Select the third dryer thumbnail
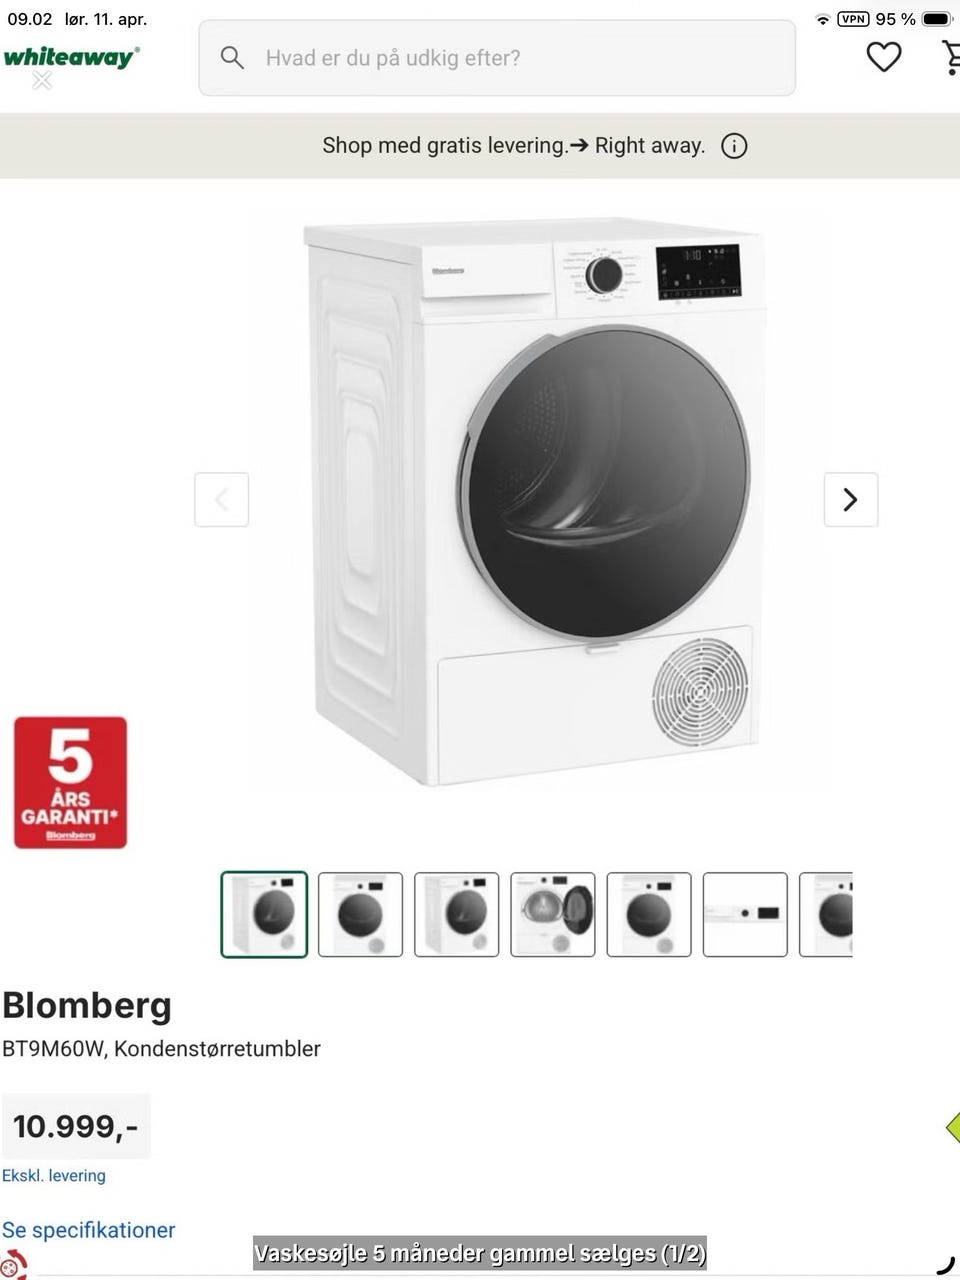 [457, 915]
